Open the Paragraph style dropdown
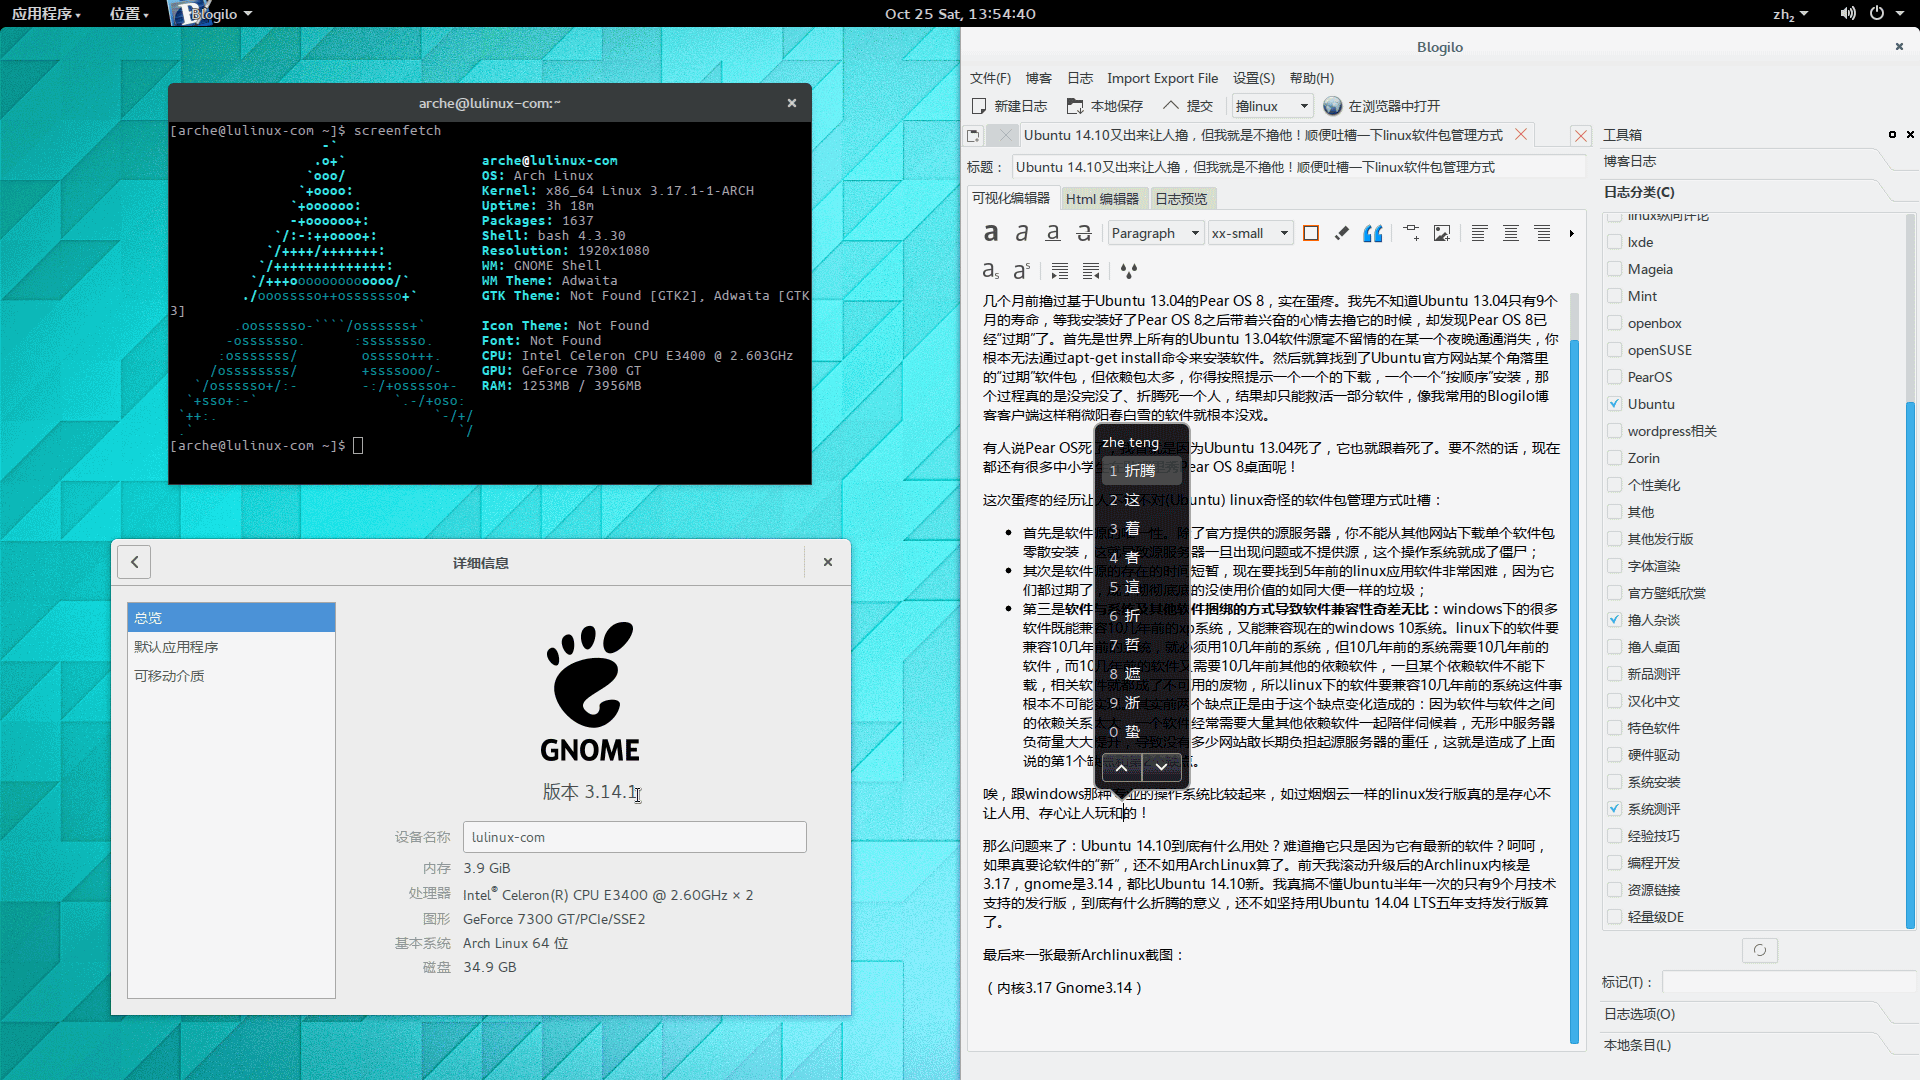Screen dimensions: 1920x1080 pyautogui.click(x=1155, y=233)
